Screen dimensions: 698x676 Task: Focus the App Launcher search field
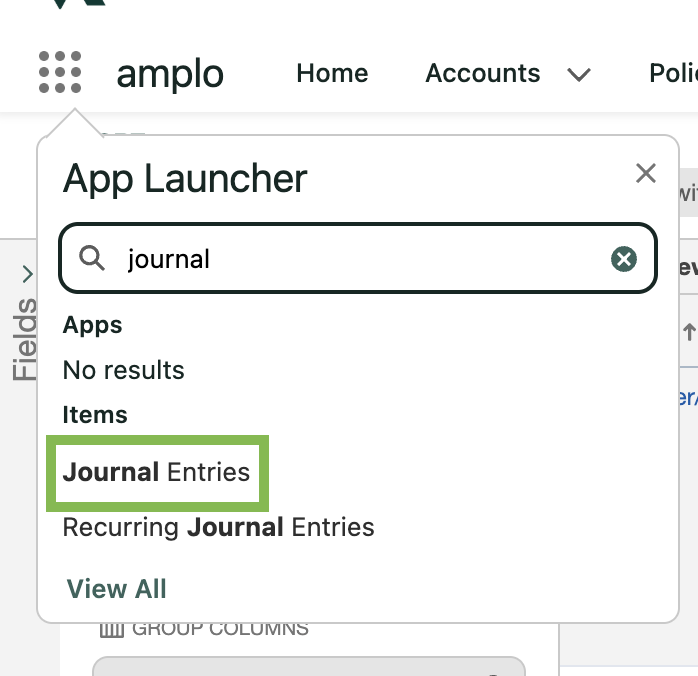click(358, 258)
